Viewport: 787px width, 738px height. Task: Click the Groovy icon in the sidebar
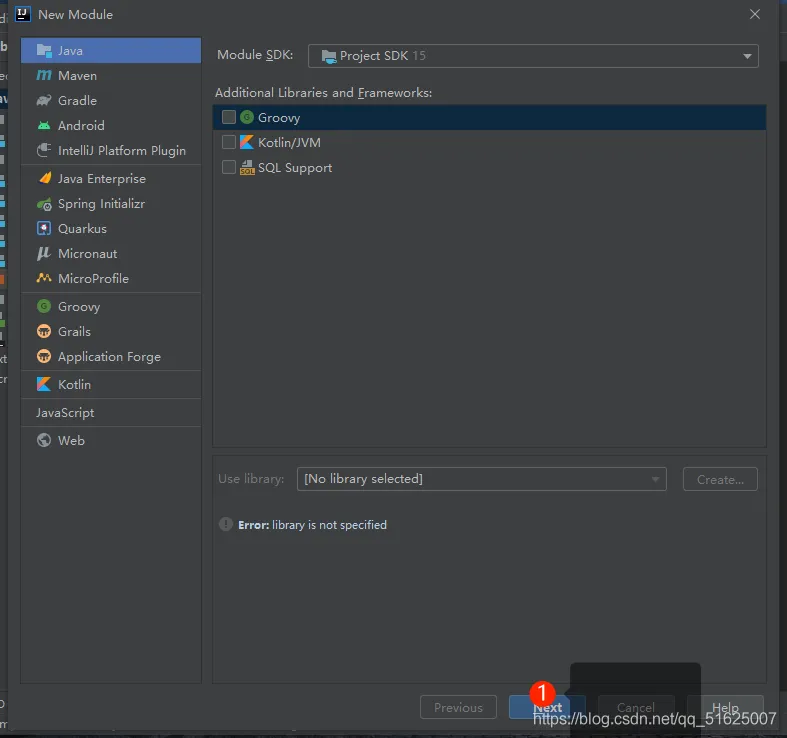44,306
